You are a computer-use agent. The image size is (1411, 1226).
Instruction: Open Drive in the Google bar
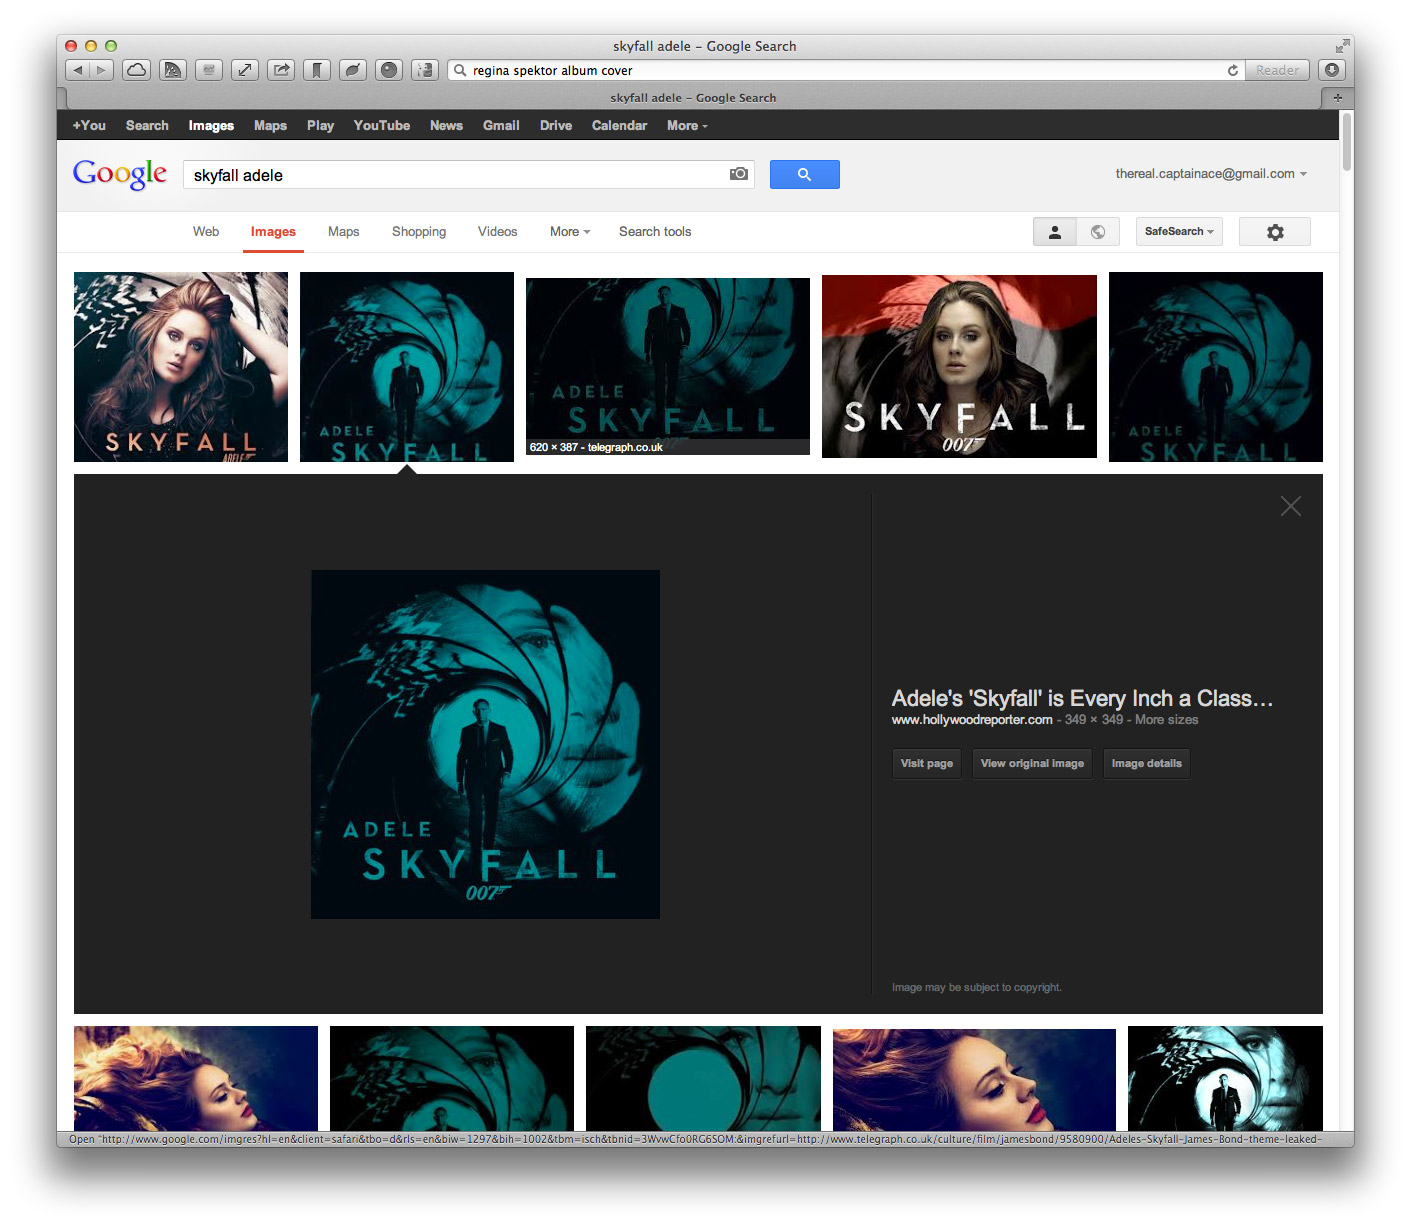click(556, 126)
